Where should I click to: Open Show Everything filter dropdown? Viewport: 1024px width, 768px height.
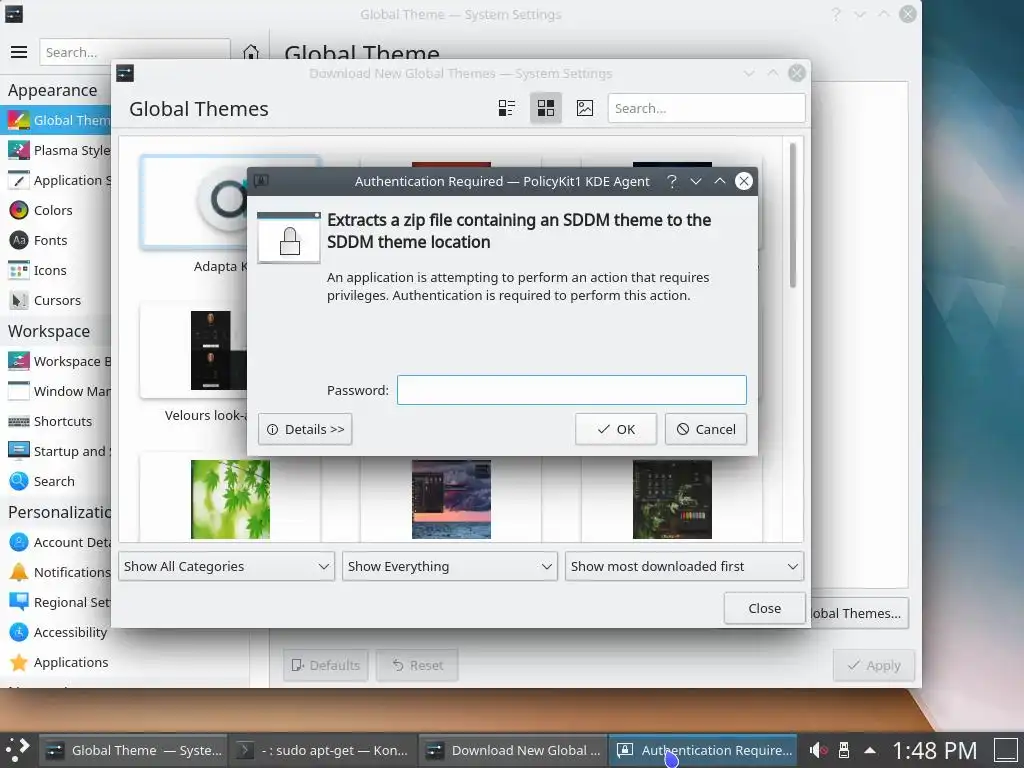pyautogui.click(x=449, y=566)
